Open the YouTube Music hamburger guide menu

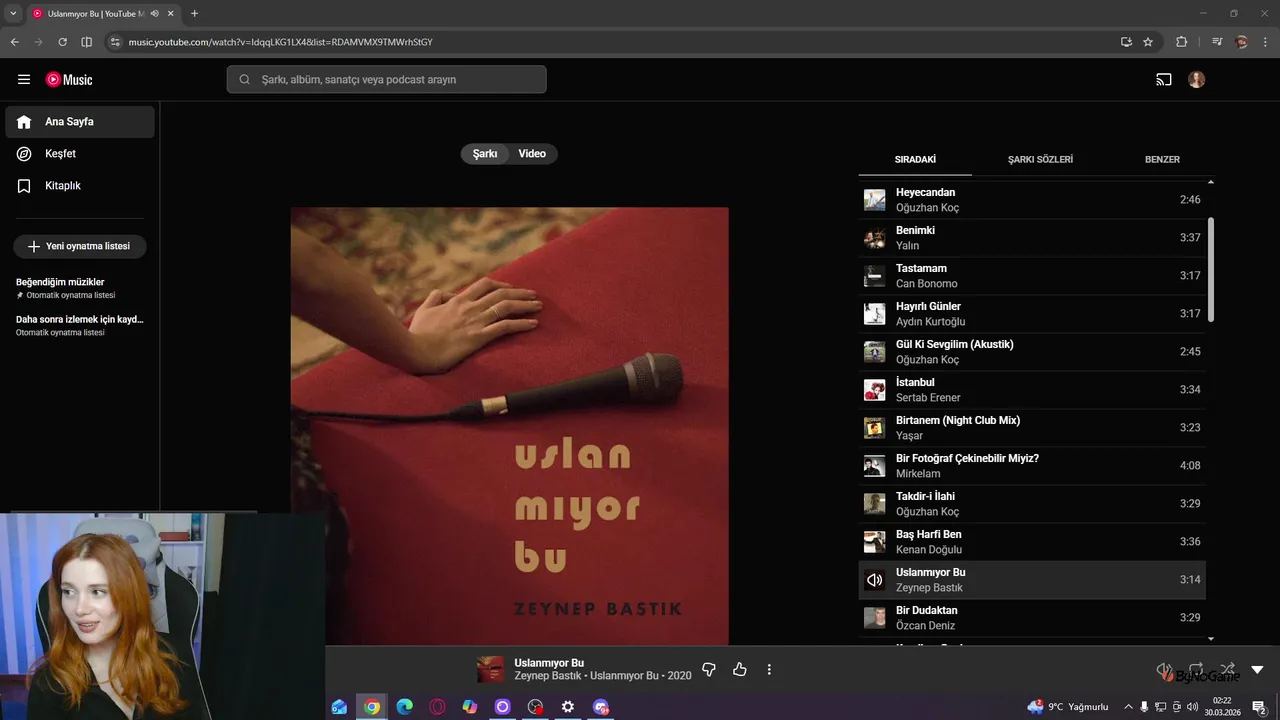tap(24, 80)
